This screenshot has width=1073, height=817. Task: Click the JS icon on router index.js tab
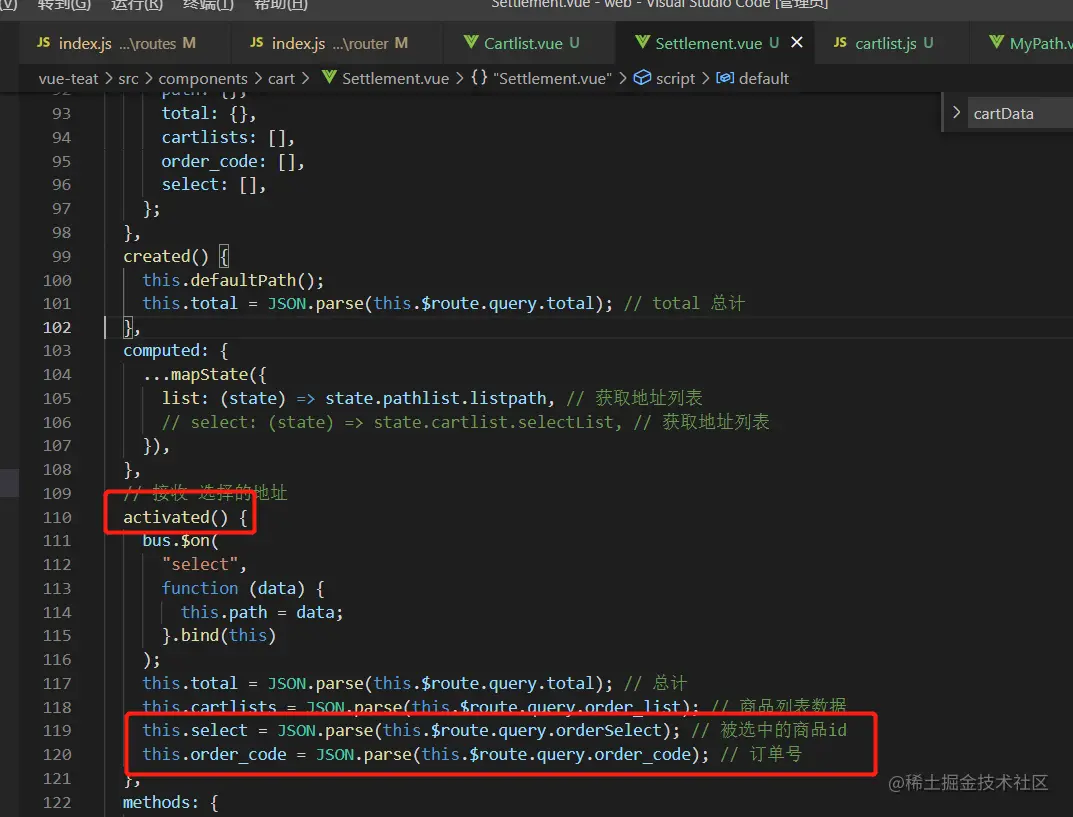click(x=257, y=42)
